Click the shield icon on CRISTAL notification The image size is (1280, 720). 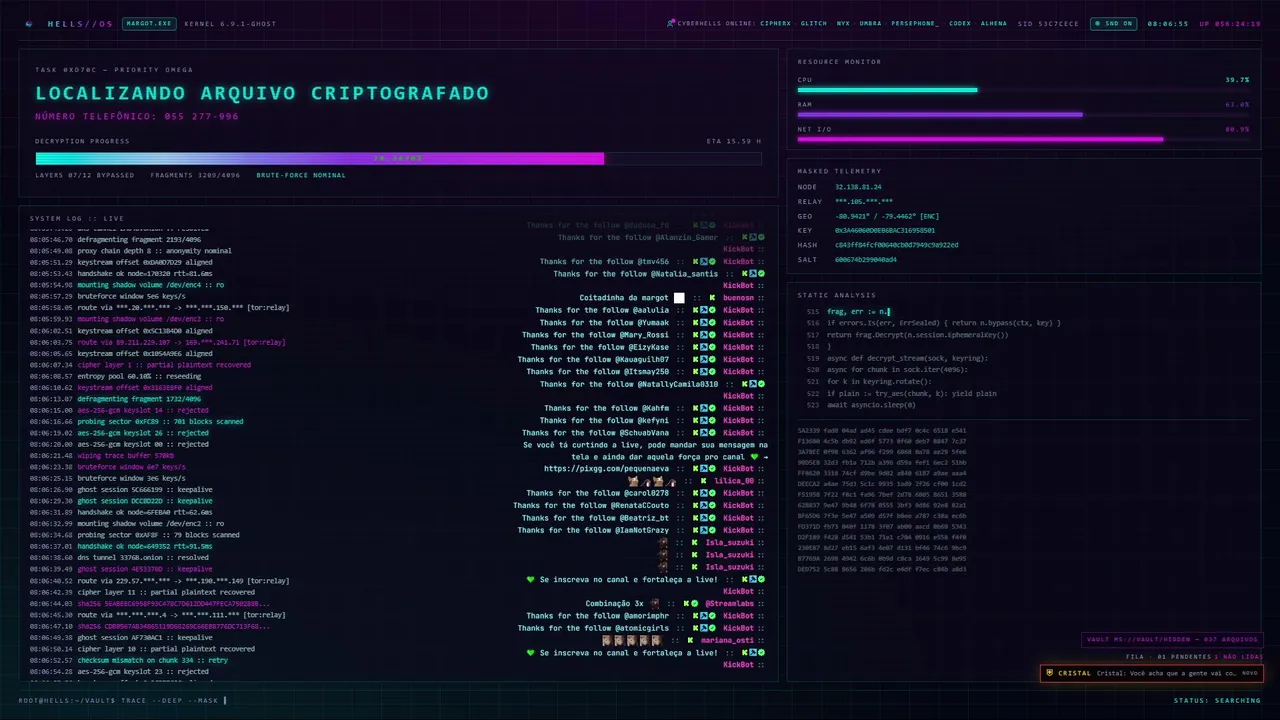1049,673
